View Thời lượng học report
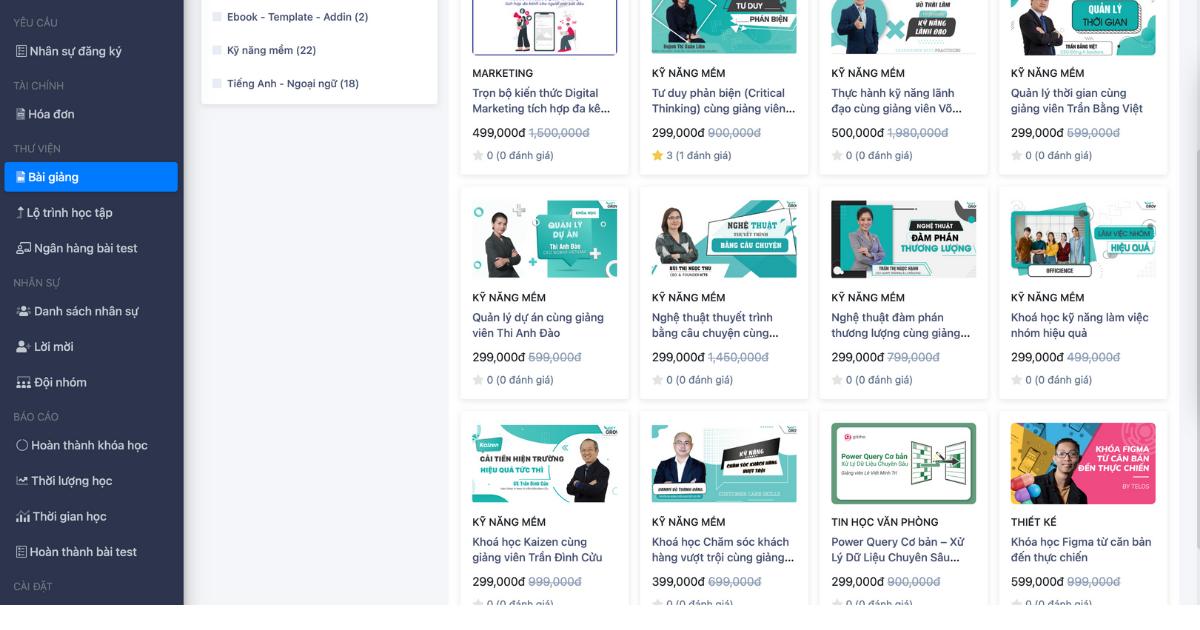1200x630 pixels. tap(91, 481)
